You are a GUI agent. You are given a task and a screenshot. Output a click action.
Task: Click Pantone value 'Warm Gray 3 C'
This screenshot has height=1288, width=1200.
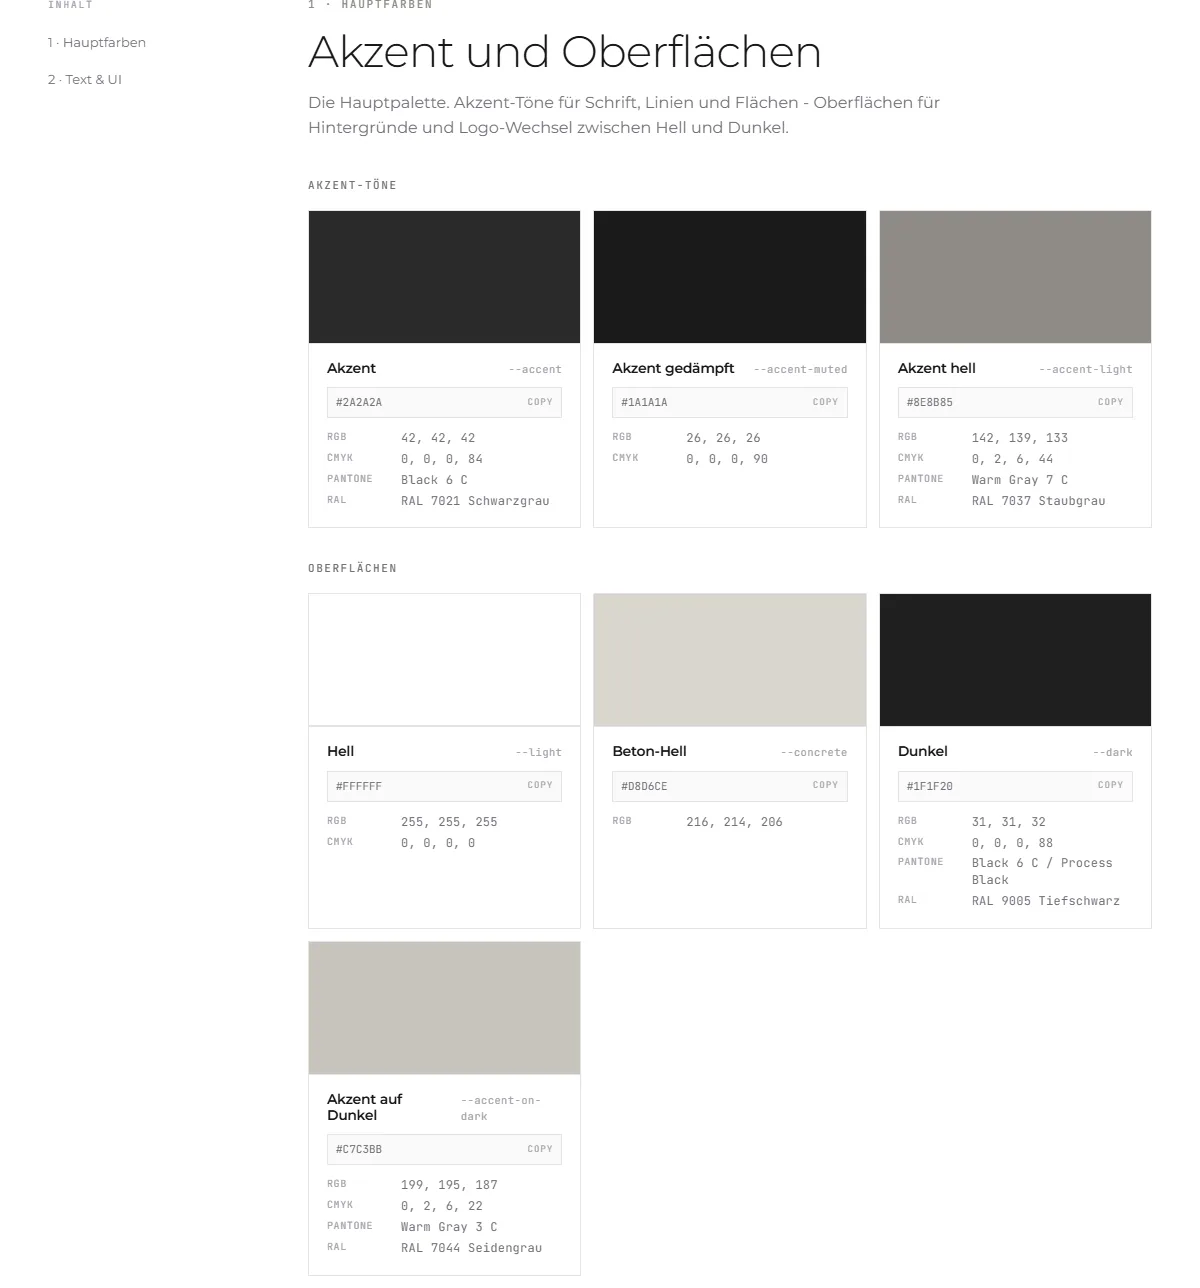(x=449, y=1227)
